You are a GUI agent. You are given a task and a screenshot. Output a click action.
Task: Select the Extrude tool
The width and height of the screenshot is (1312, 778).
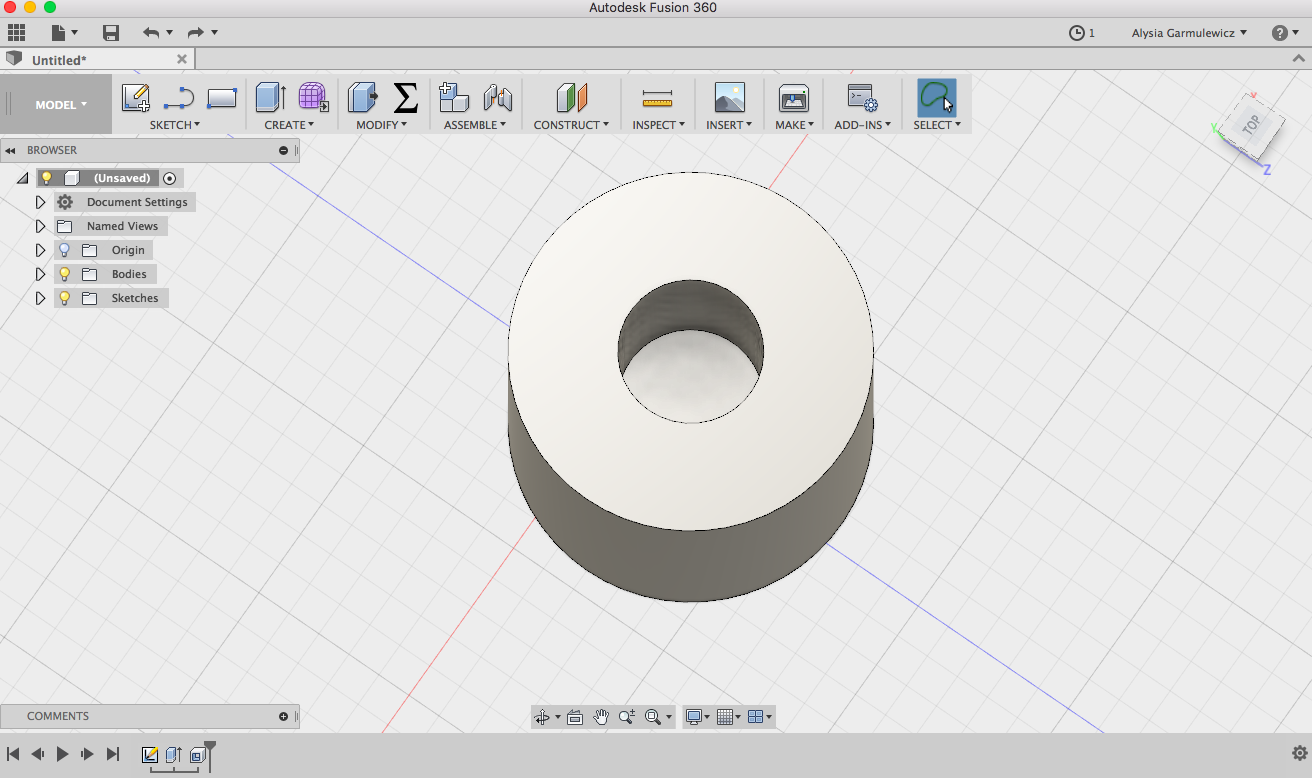(271, 97)
